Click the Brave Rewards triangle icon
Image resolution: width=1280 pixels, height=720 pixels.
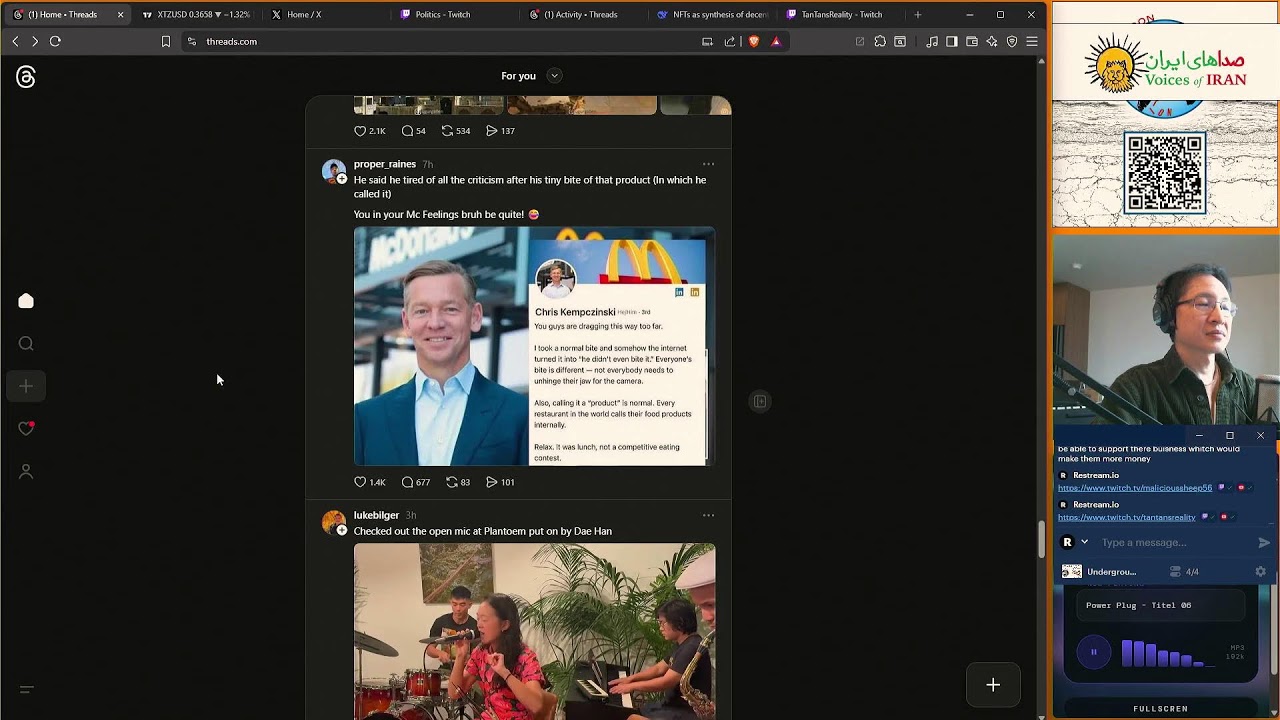tap(775, 41)
